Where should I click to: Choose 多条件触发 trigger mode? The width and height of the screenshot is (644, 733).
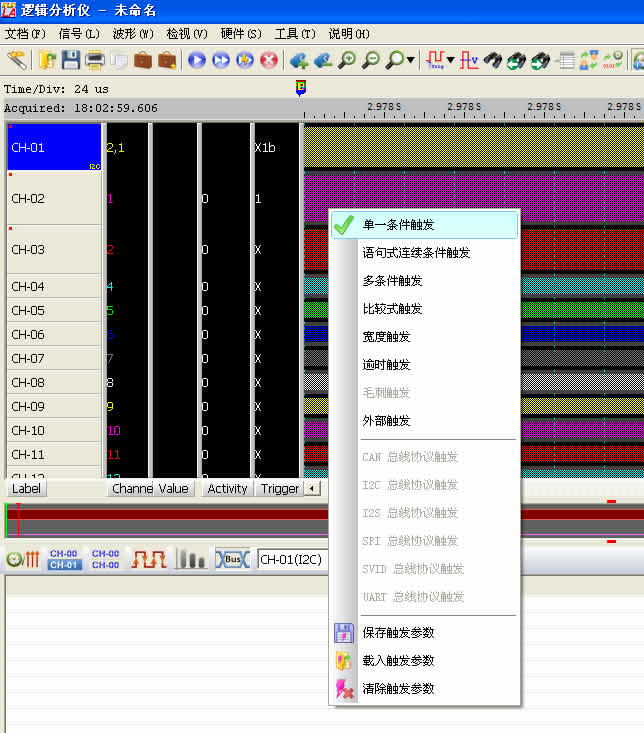425,281
